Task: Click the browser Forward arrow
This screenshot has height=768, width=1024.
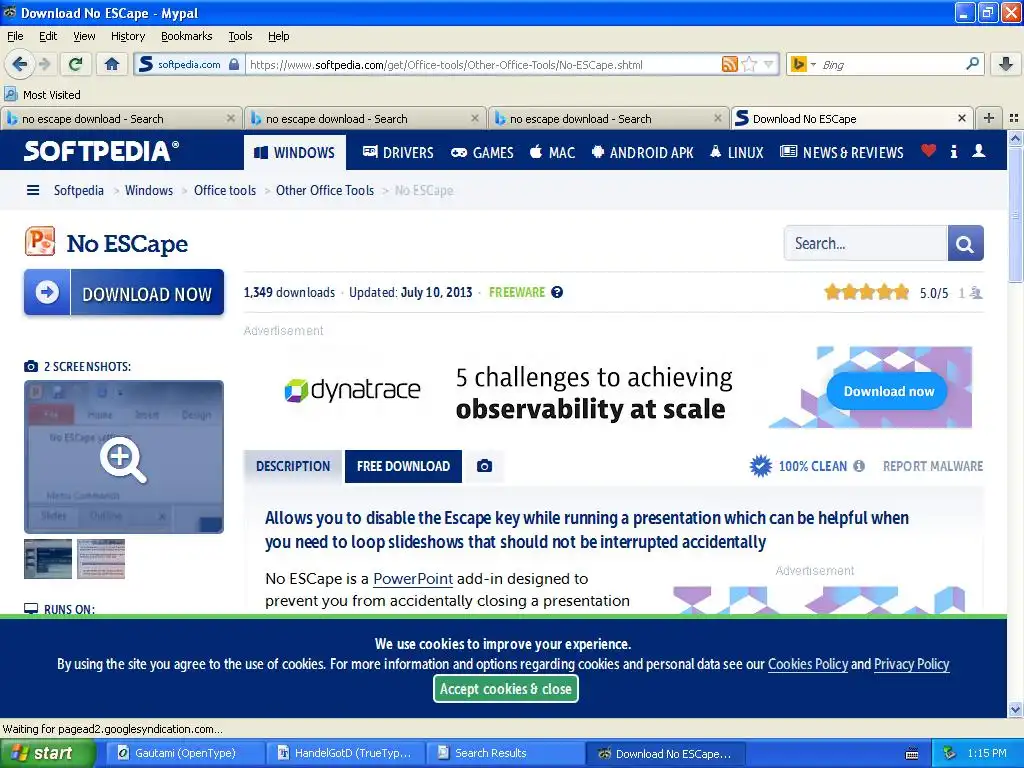Action: (44, 64)
